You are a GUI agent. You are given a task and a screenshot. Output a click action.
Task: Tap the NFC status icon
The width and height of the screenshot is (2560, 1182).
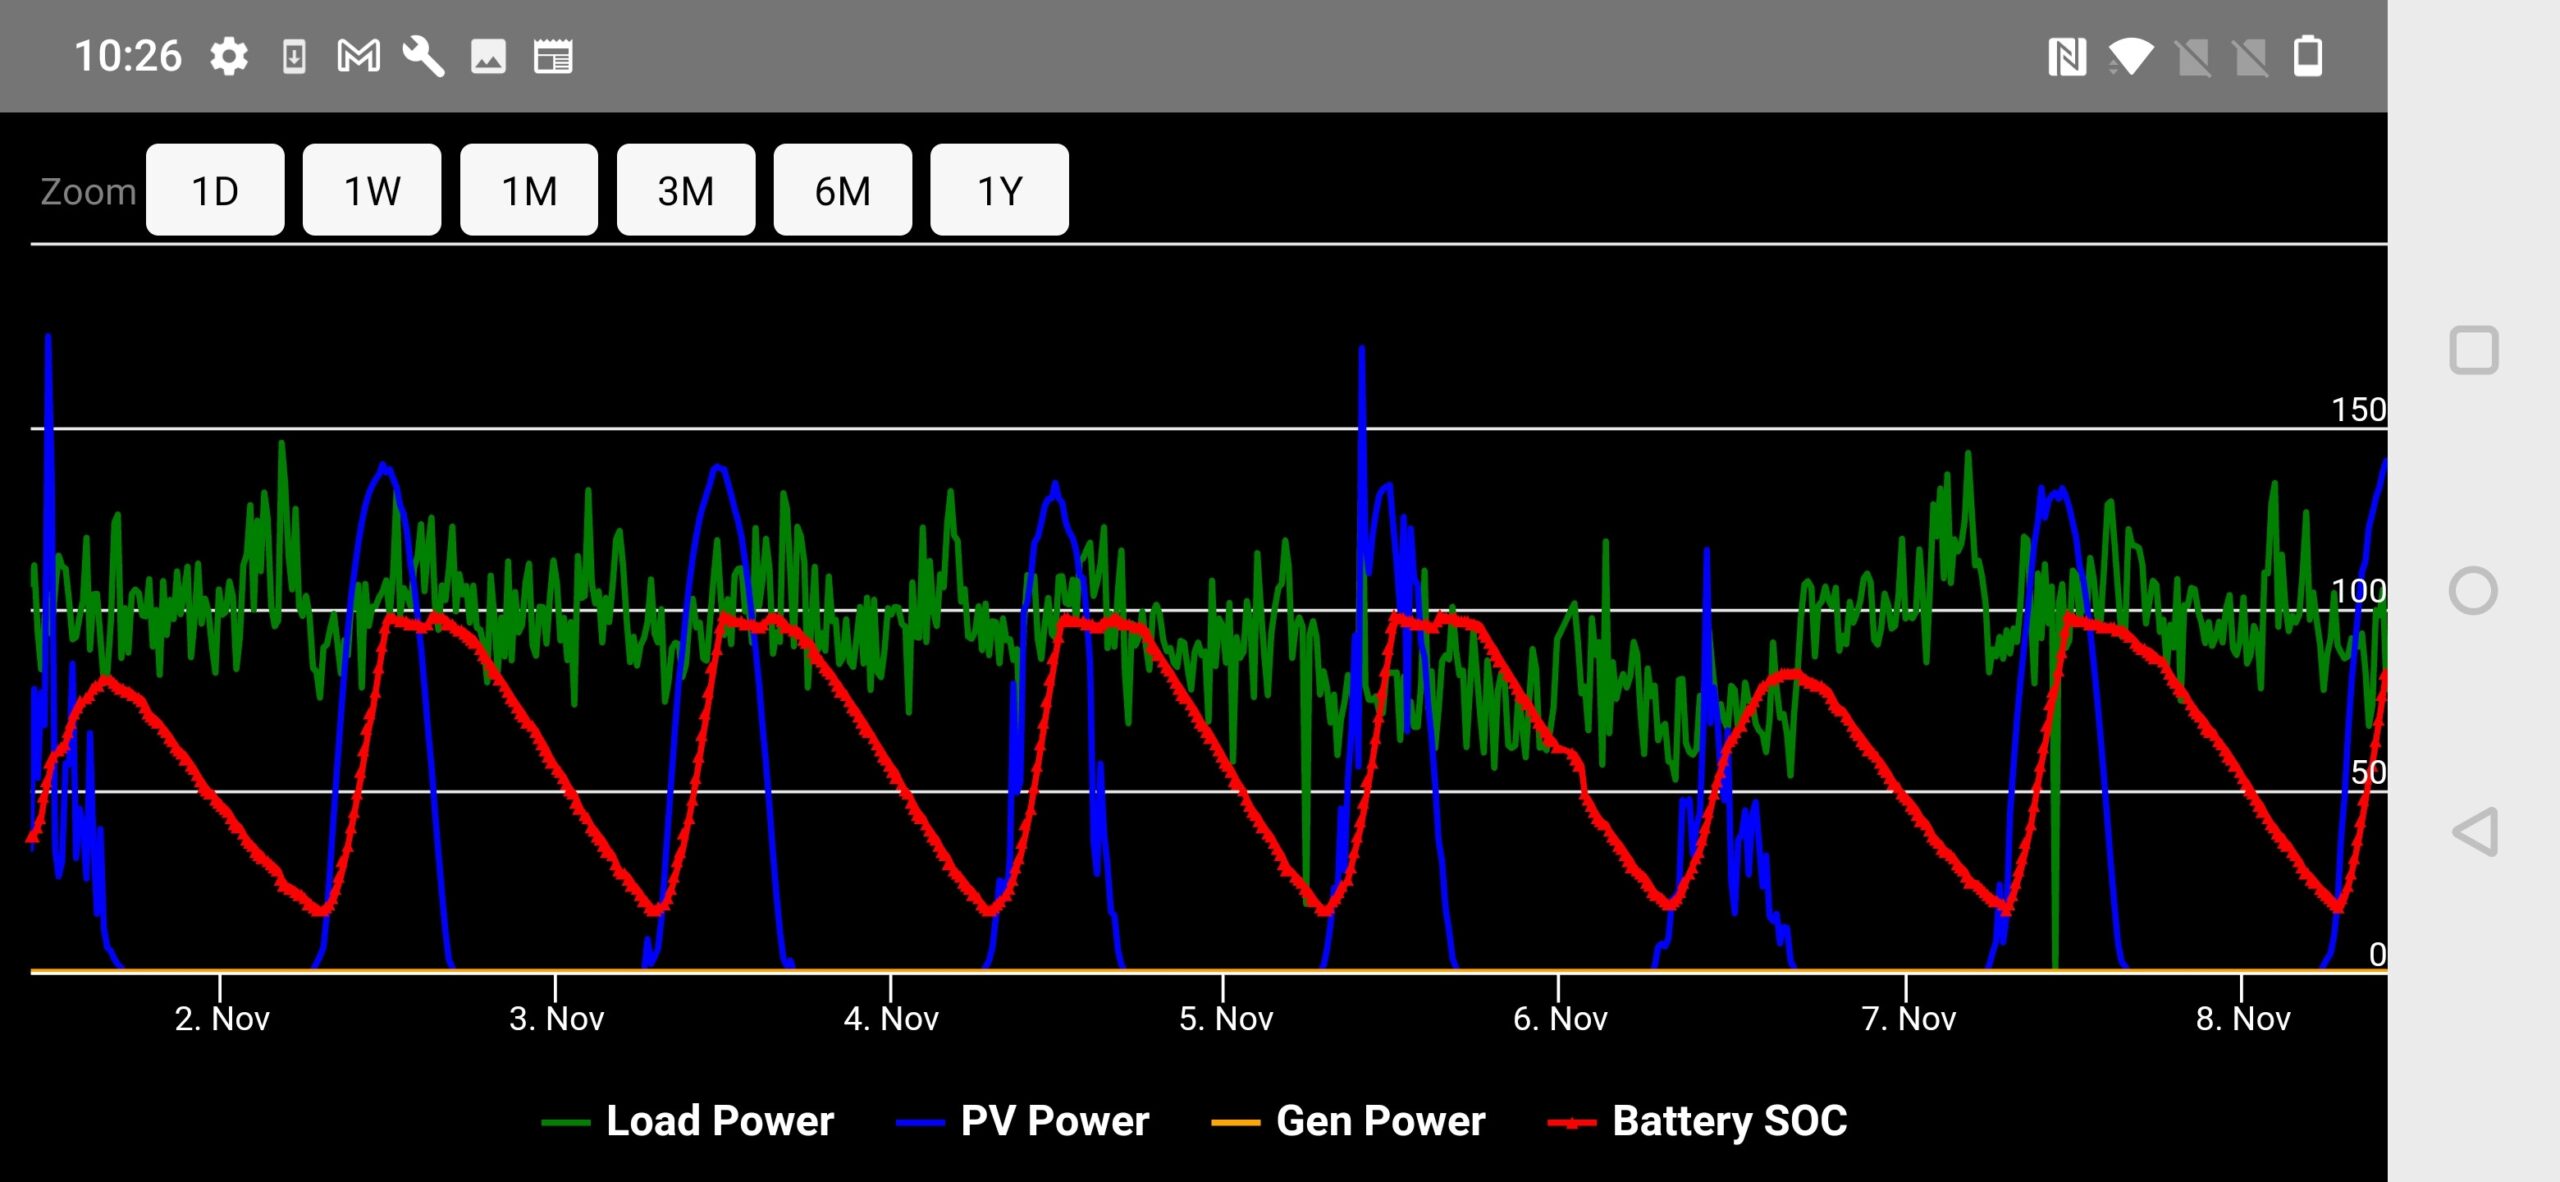pyautogui.click(x=2067, y=57)
